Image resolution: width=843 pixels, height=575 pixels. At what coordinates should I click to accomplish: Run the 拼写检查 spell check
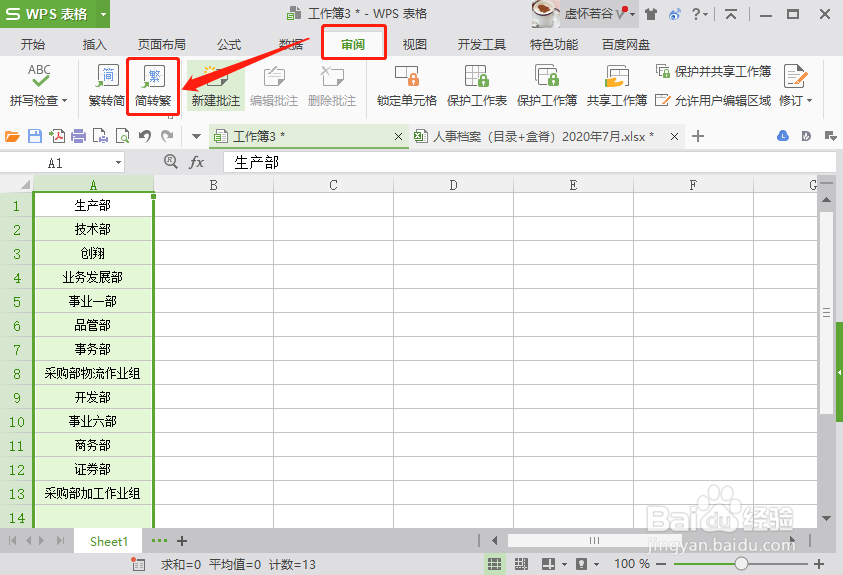pyautogui.click(x=39, y=85)
